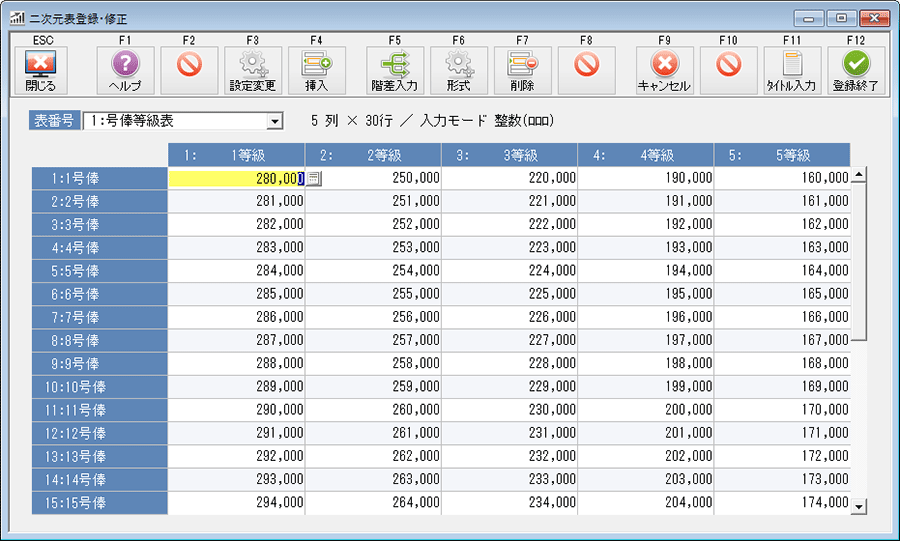Select row header 8:8号俸
Screen dimensions: 900x541
(99, 340)
